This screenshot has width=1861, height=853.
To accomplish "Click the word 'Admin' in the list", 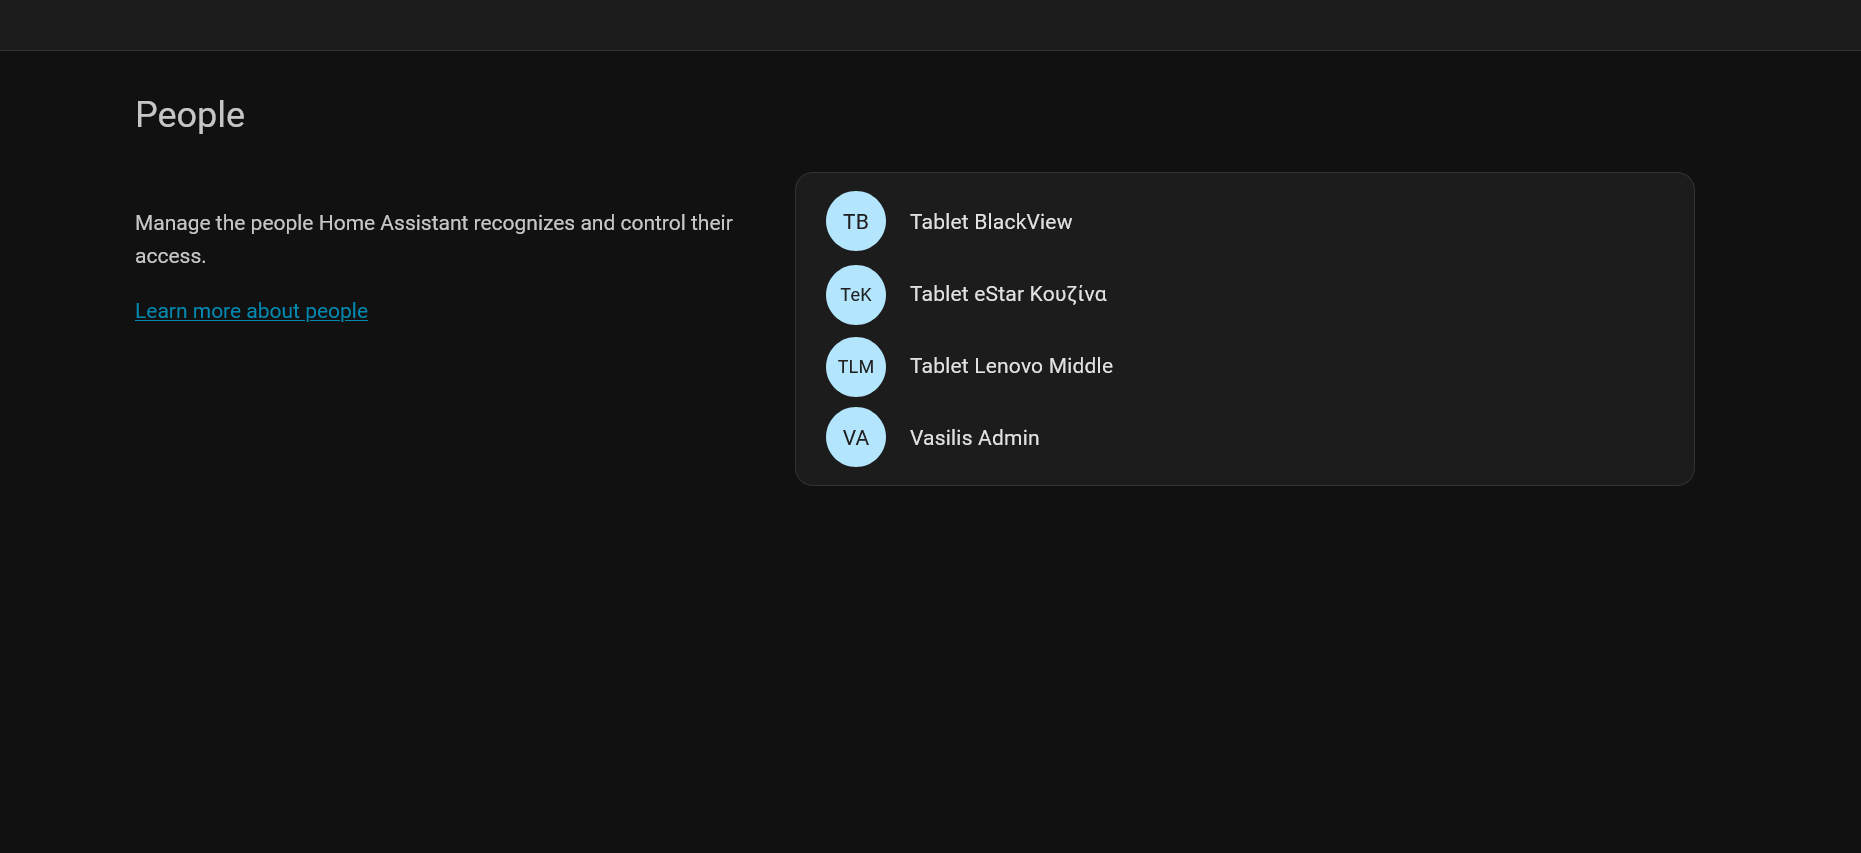I will tap(1008, 438).
